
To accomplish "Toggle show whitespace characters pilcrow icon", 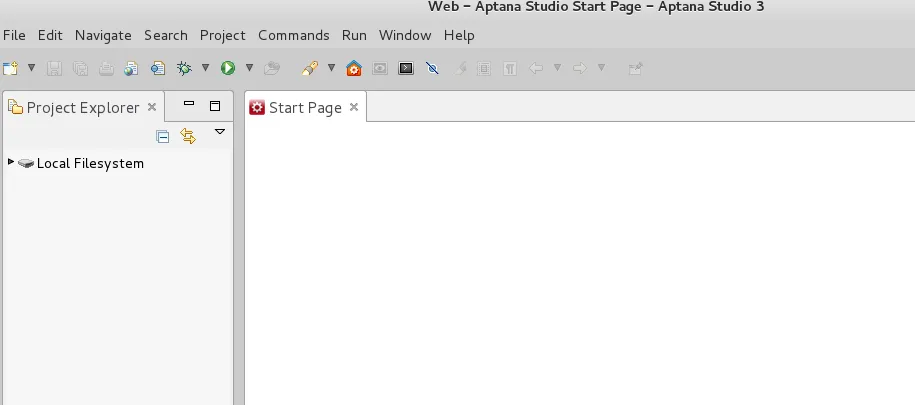I will click(x=509, y=68).
